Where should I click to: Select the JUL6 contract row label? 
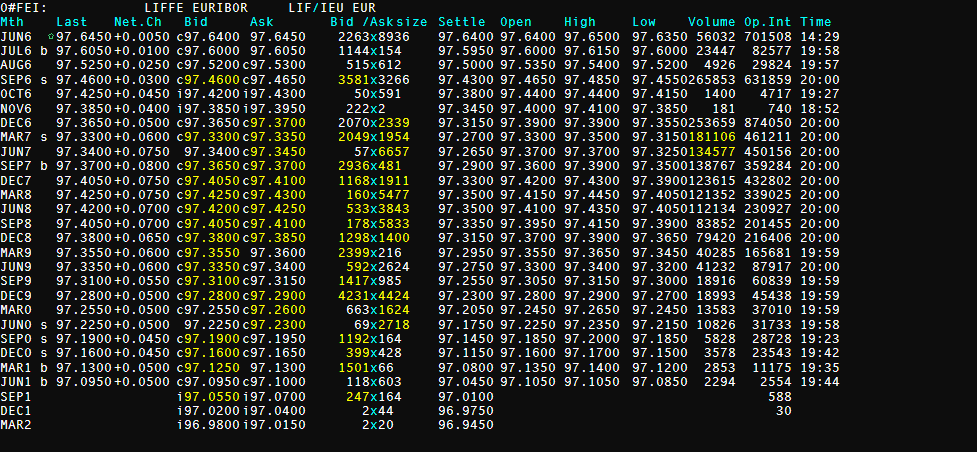[16, 51]
